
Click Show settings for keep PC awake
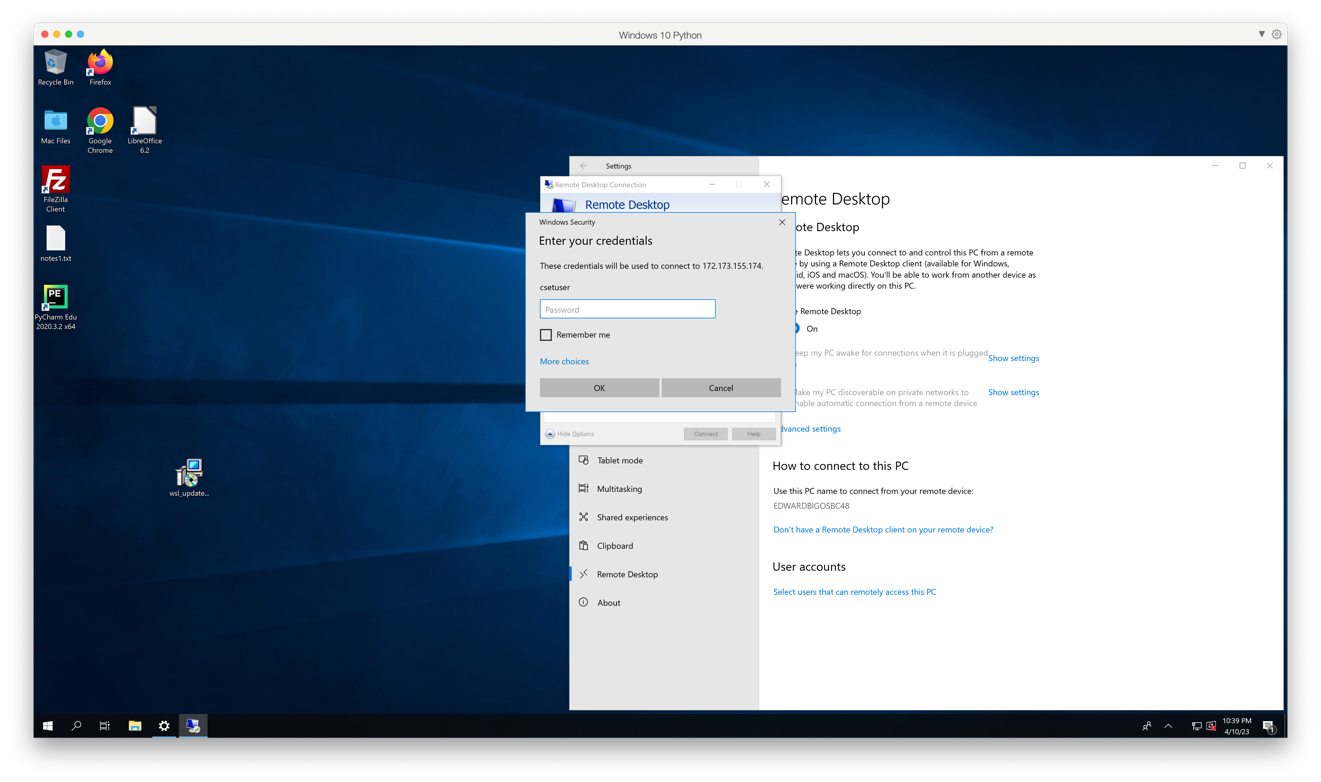[x=1013, y=358]
